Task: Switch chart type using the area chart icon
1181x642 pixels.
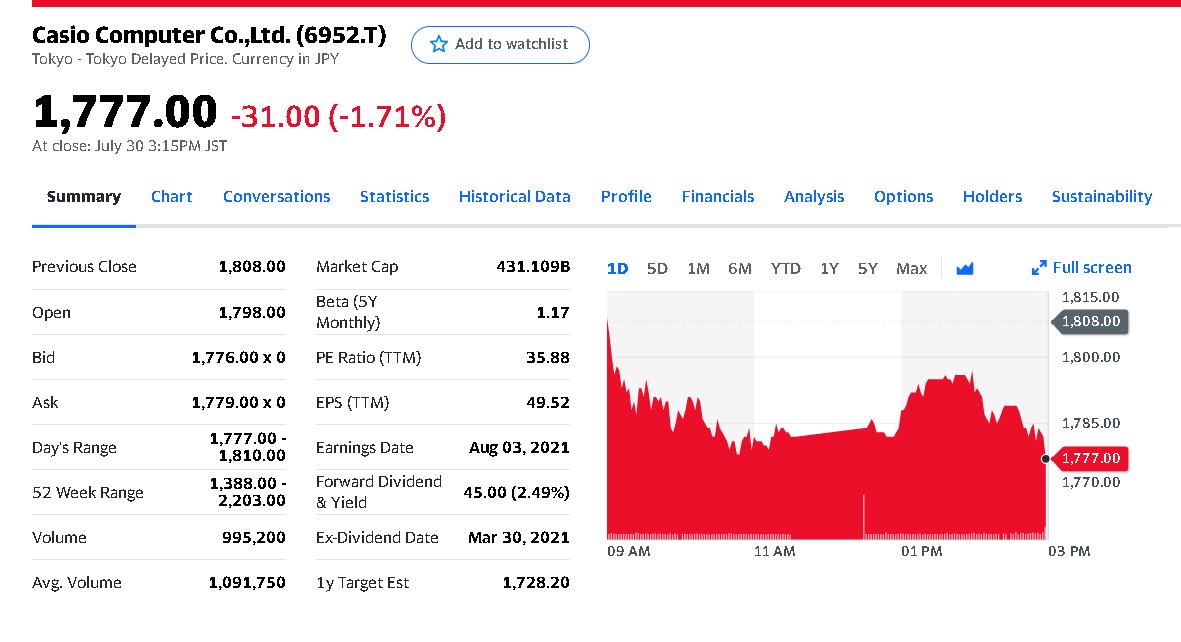Action: point(965,268)
